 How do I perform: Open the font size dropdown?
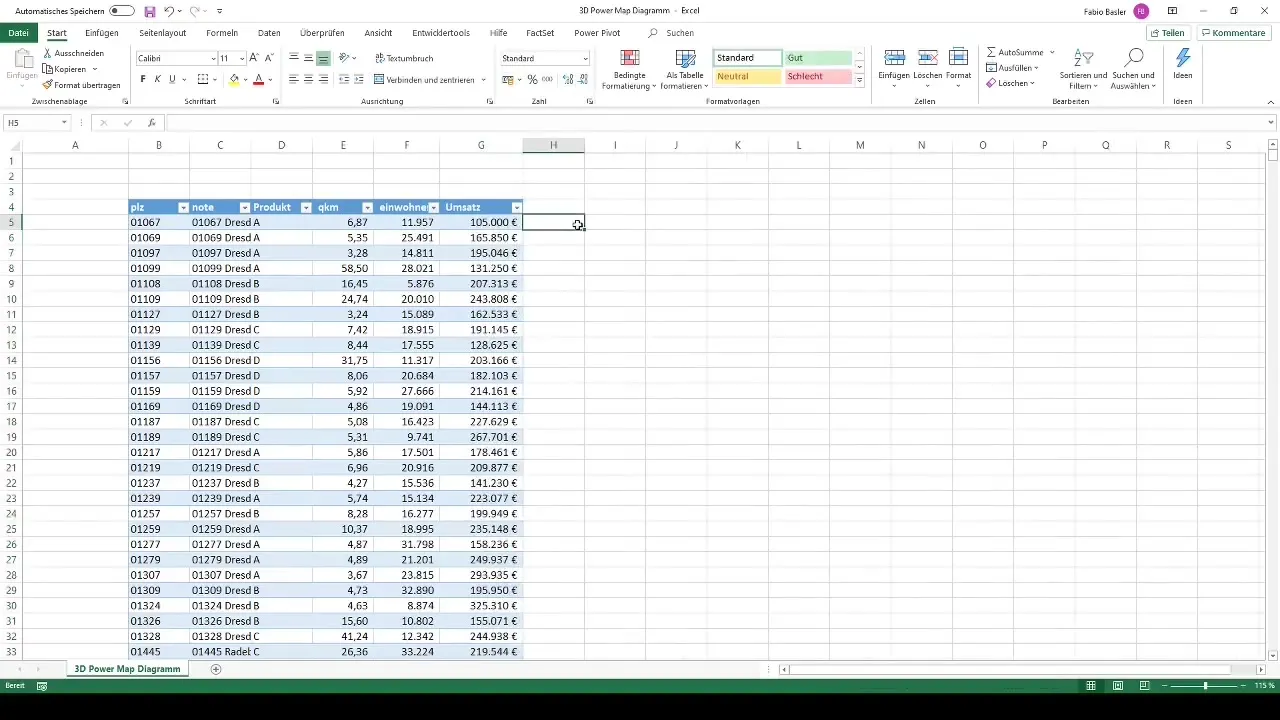[x=242, y=59]
